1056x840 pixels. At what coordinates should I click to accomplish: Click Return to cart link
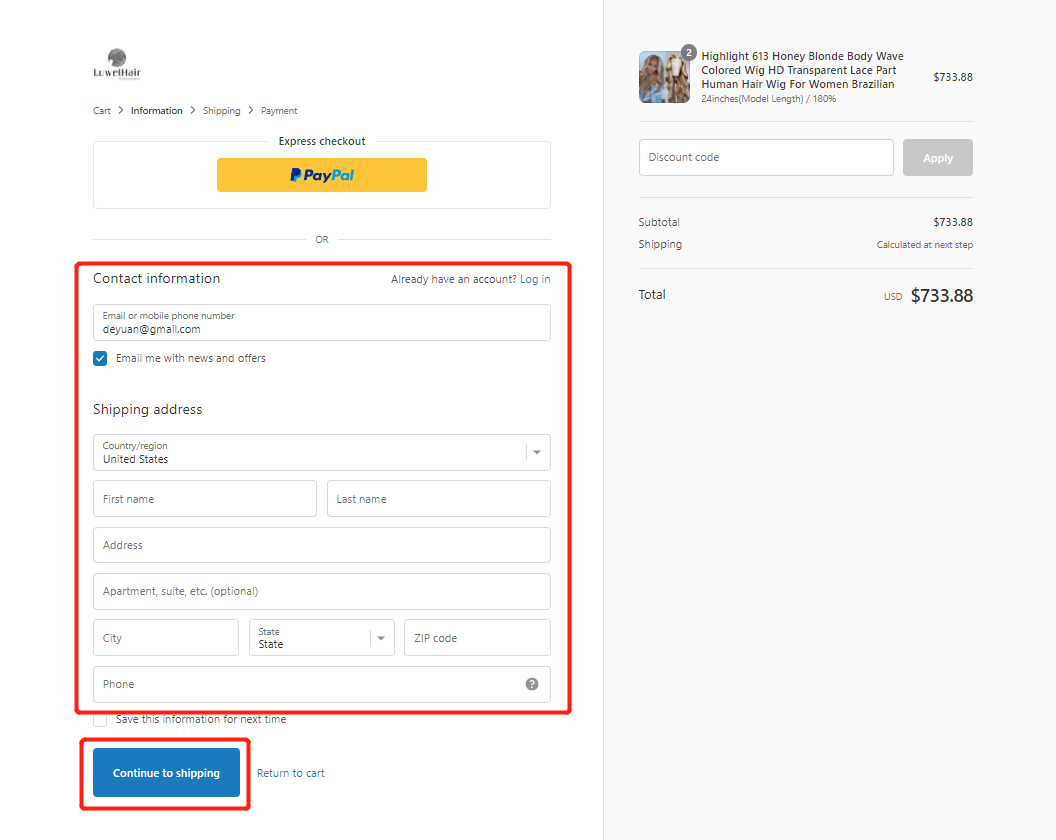point(291,773)
